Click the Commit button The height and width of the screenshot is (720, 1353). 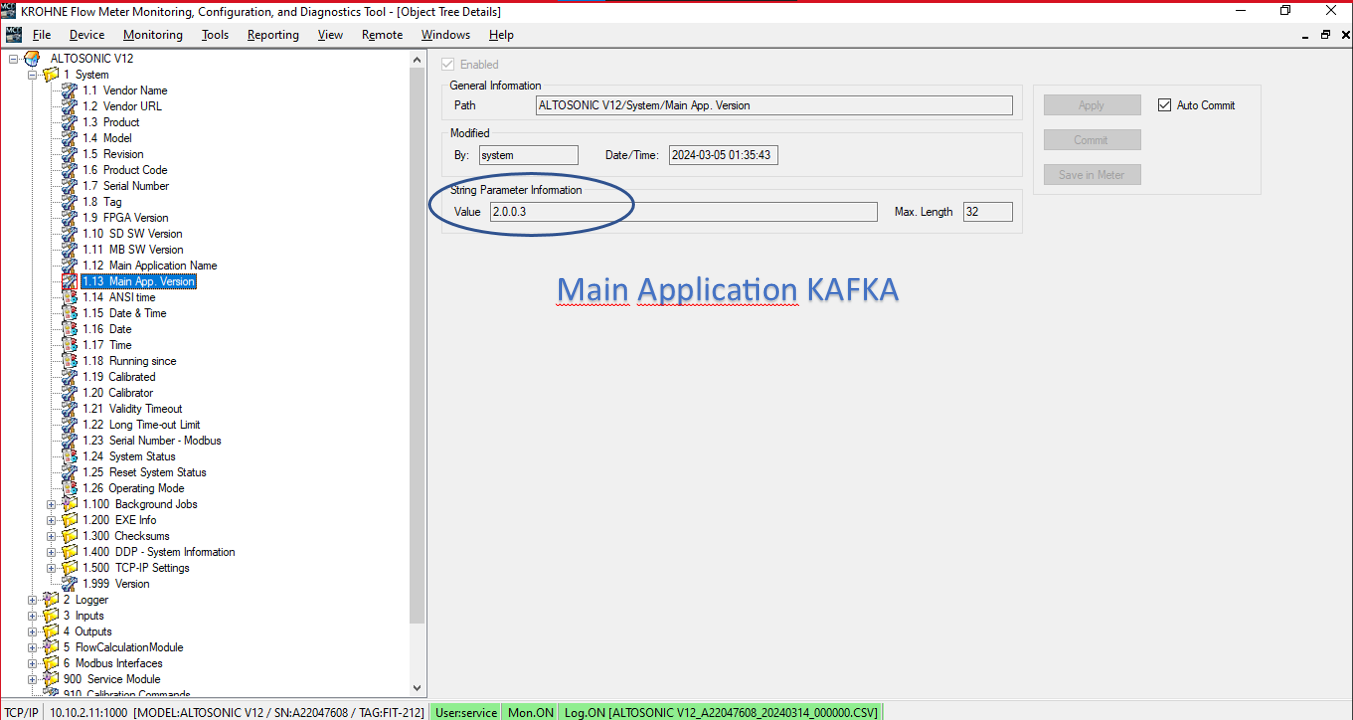click(x=1092, y=140)
